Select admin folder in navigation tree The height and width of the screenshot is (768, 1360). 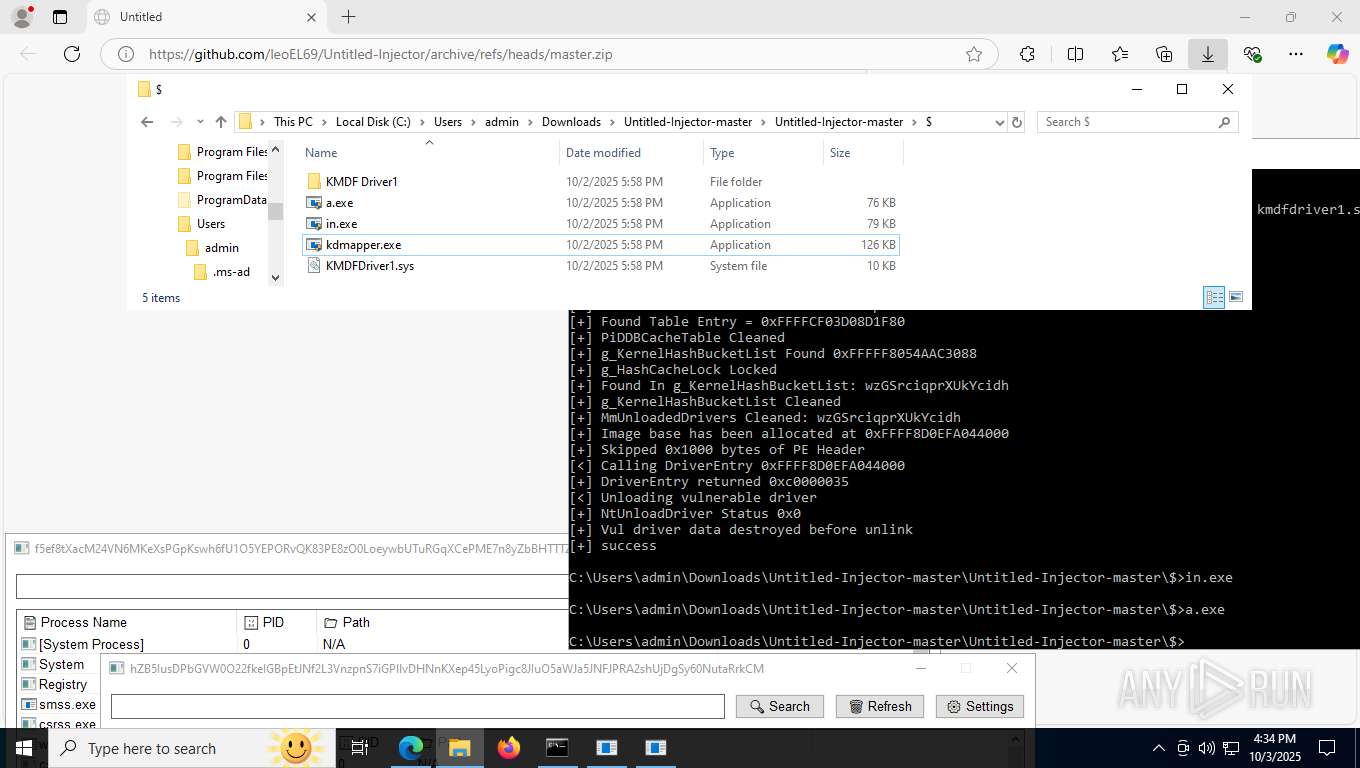point(212,248)
